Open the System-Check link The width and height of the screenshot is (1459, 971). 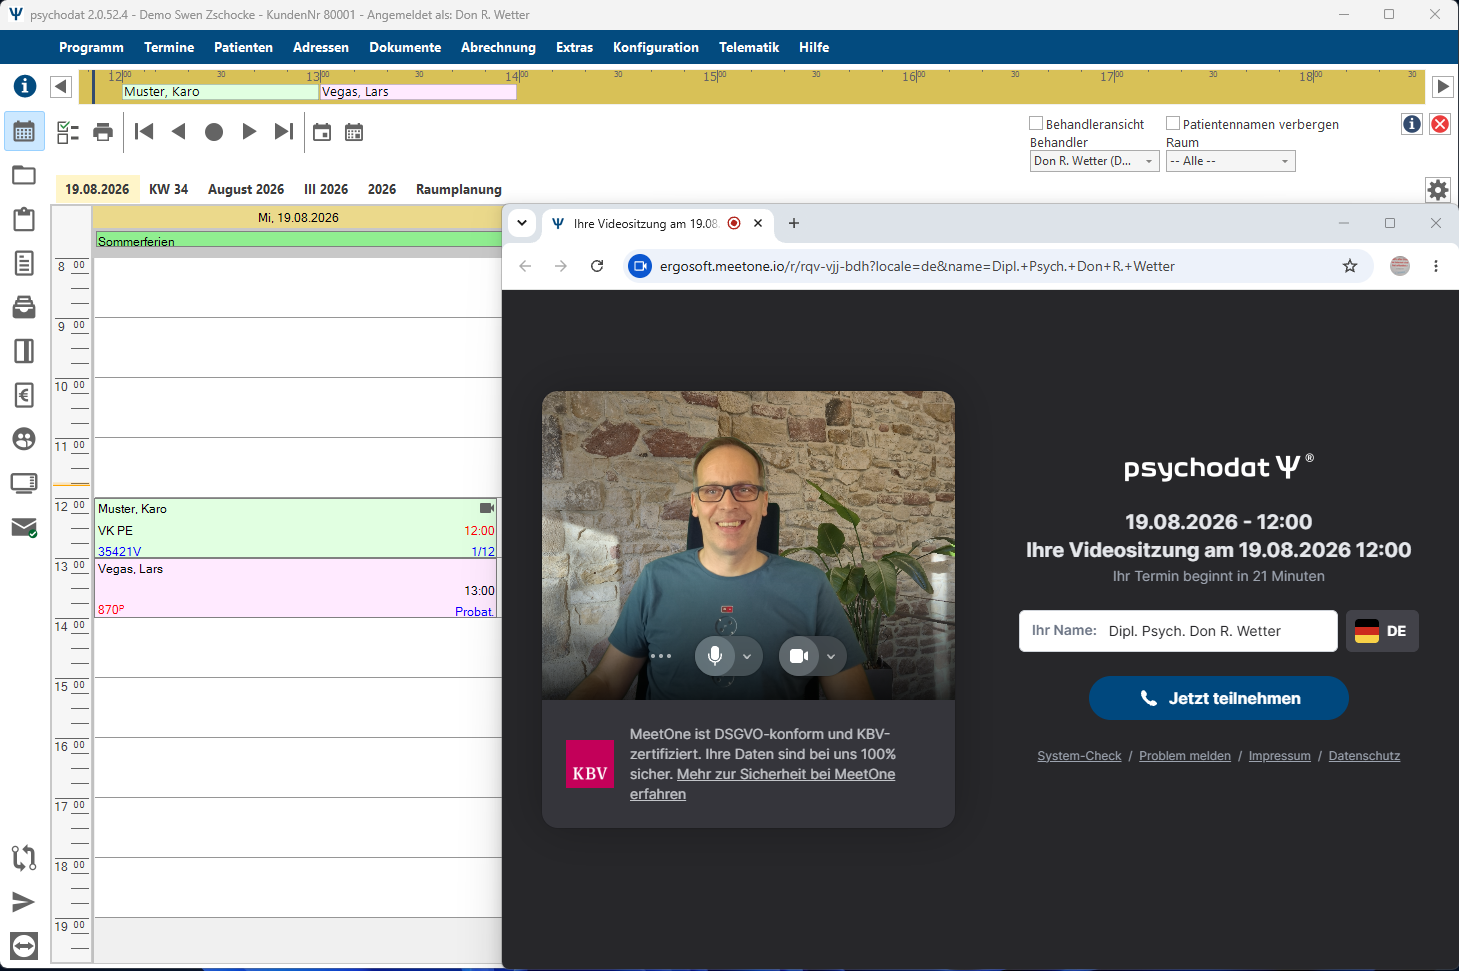(1079, 756)
